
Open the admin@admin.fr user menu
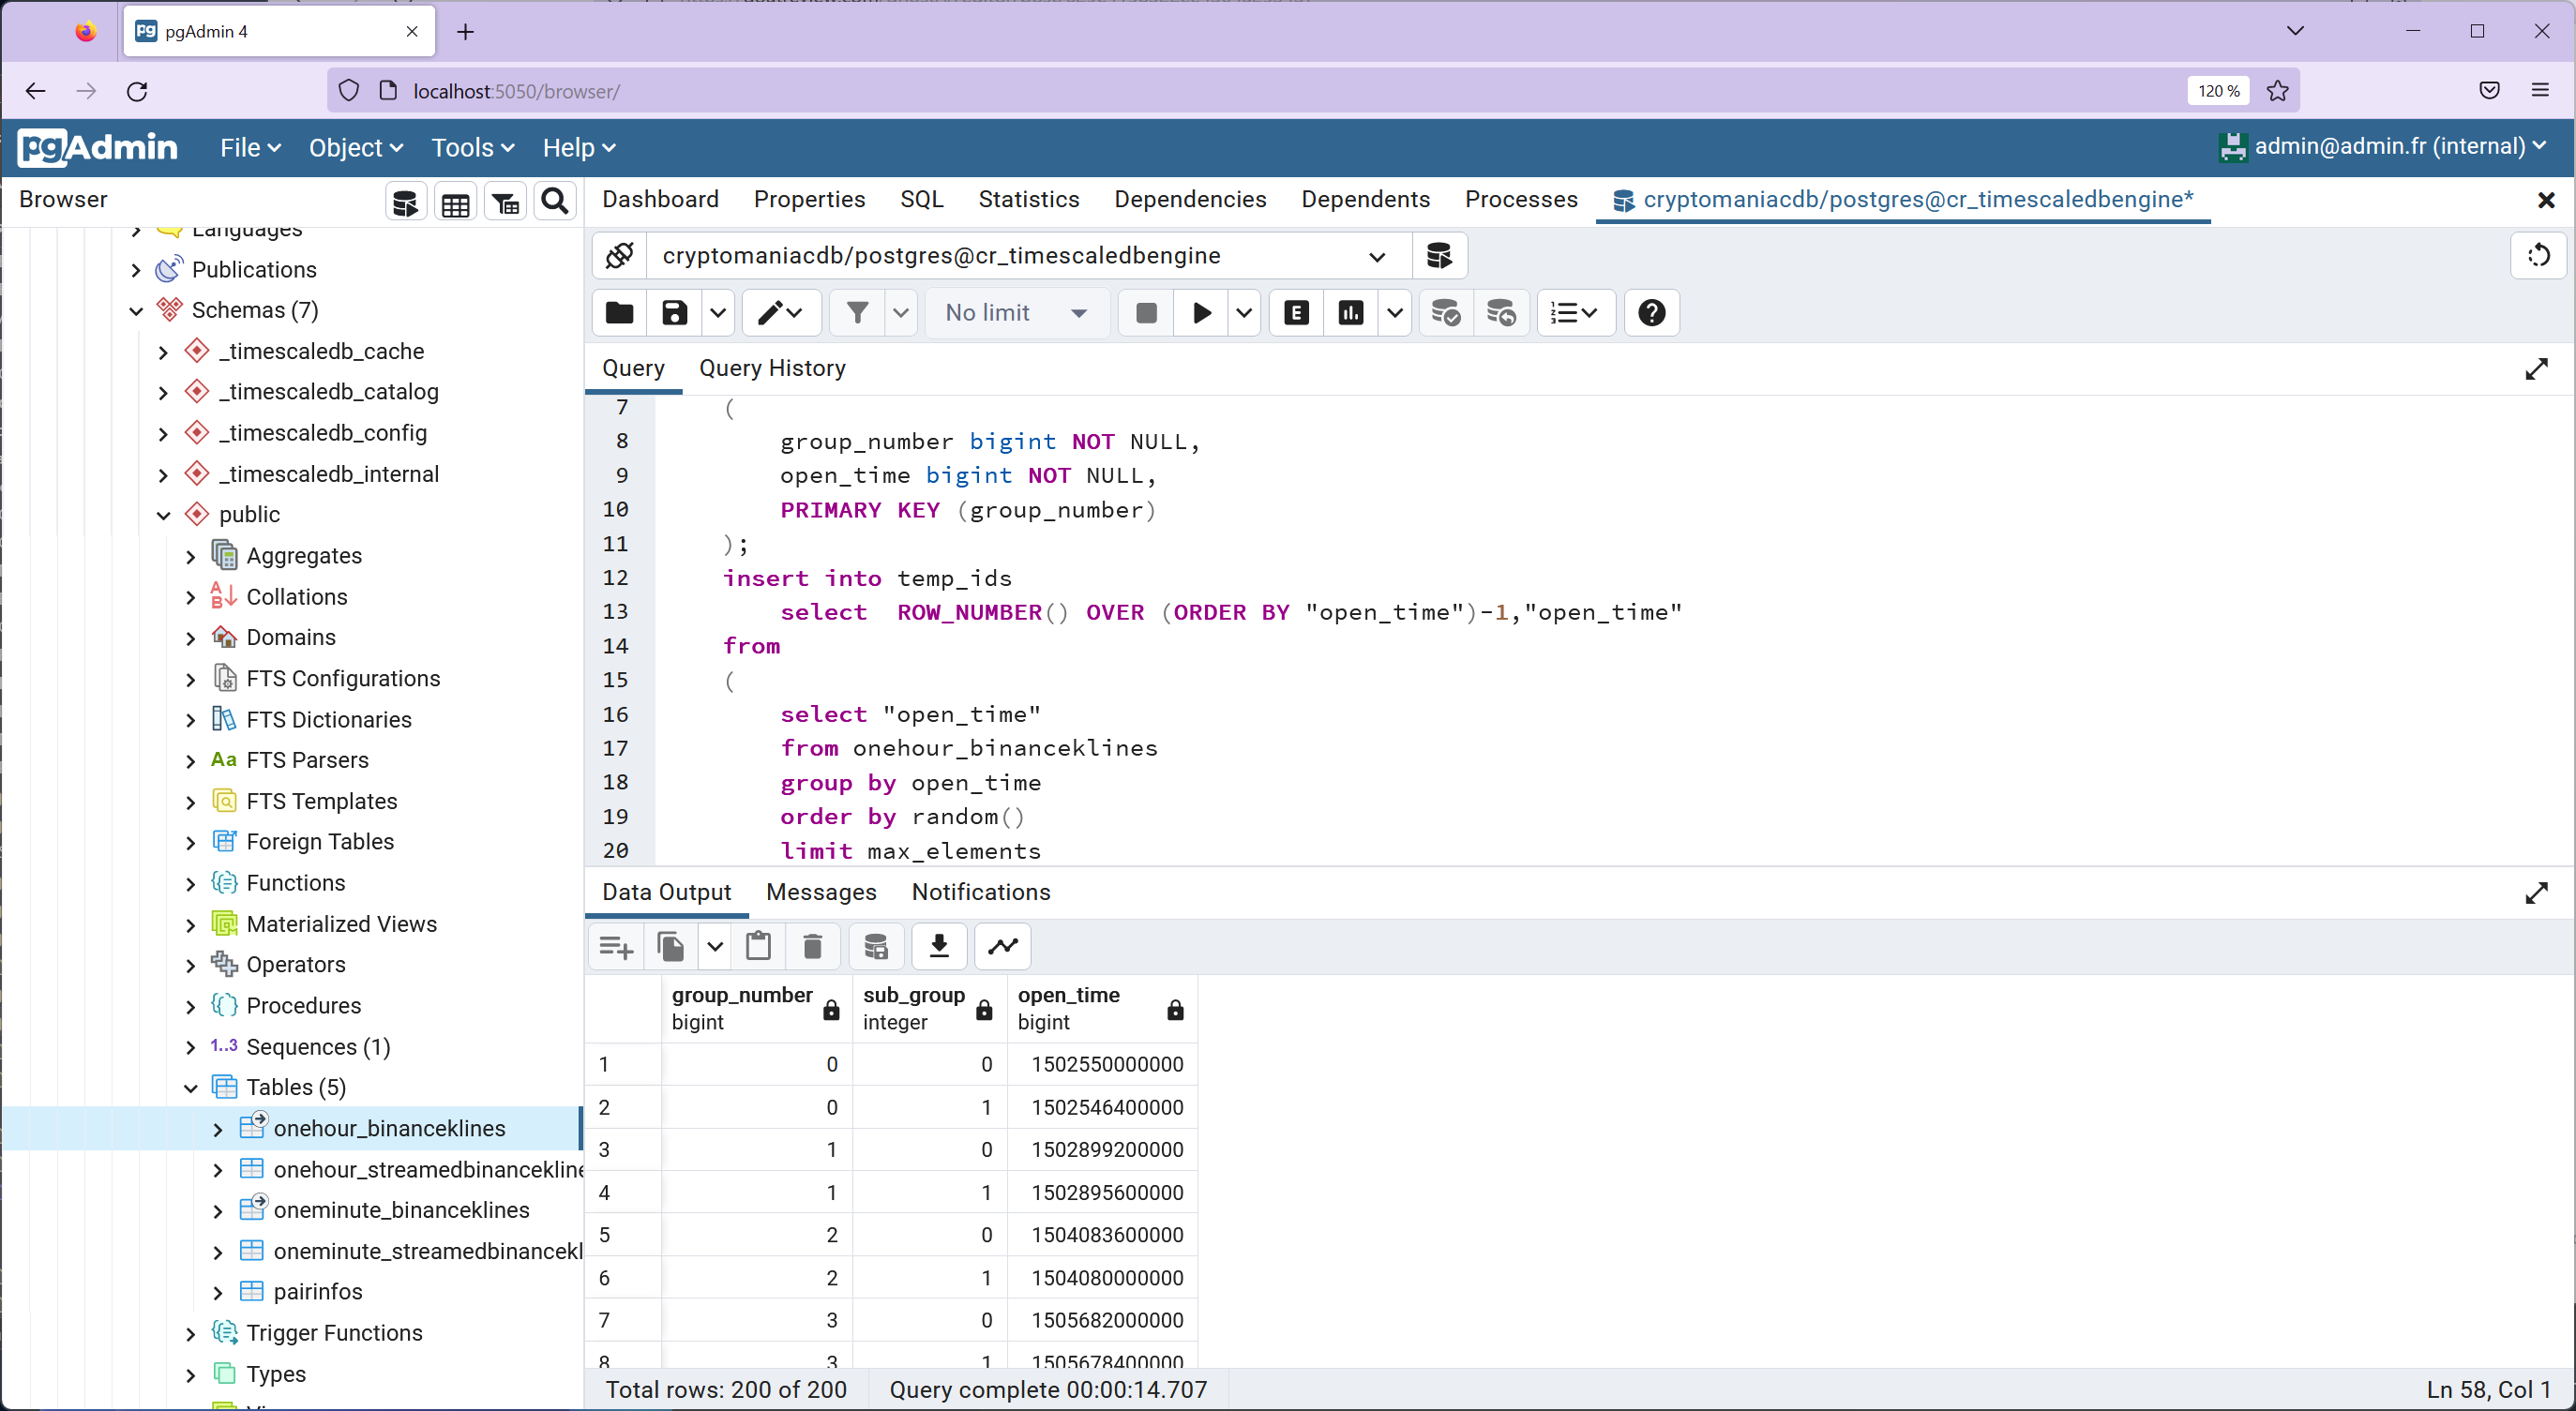point(2382,147)
